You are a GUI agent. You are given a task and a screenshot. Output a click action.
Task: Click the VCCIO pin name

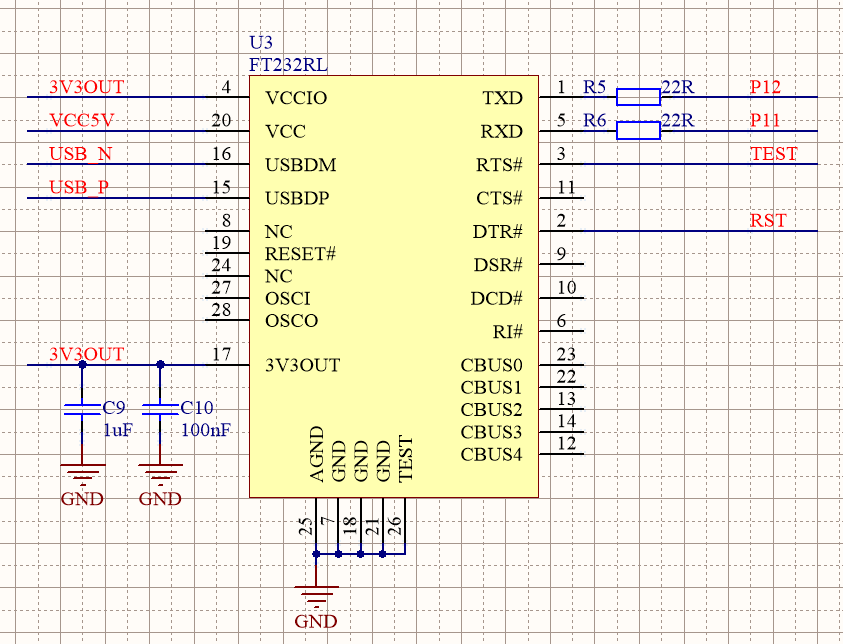coord(296,98)
